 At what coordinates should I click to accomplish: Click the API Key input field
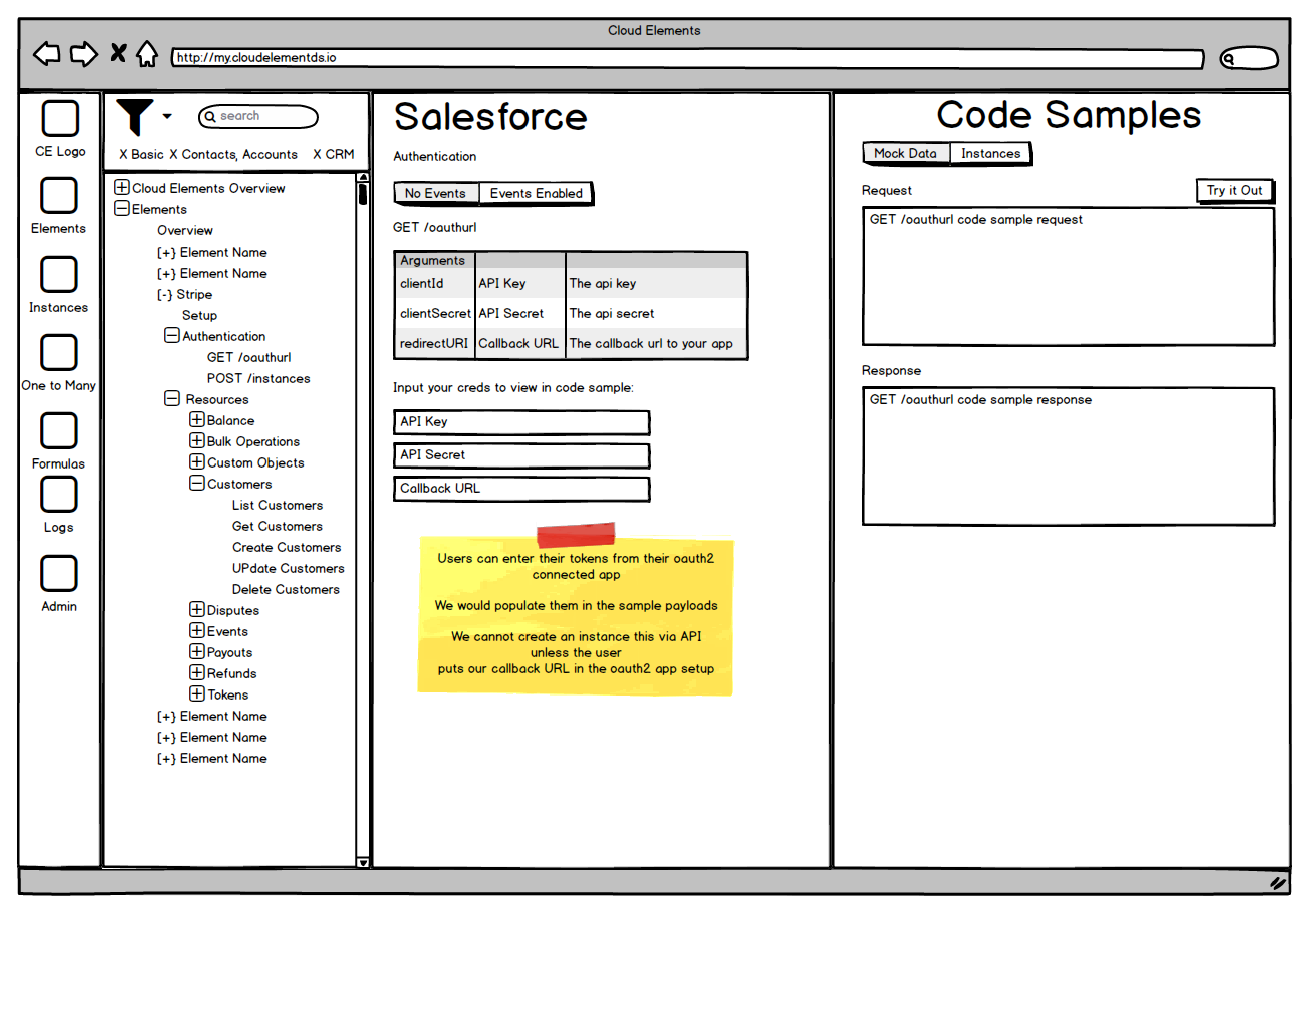(522, 422)
